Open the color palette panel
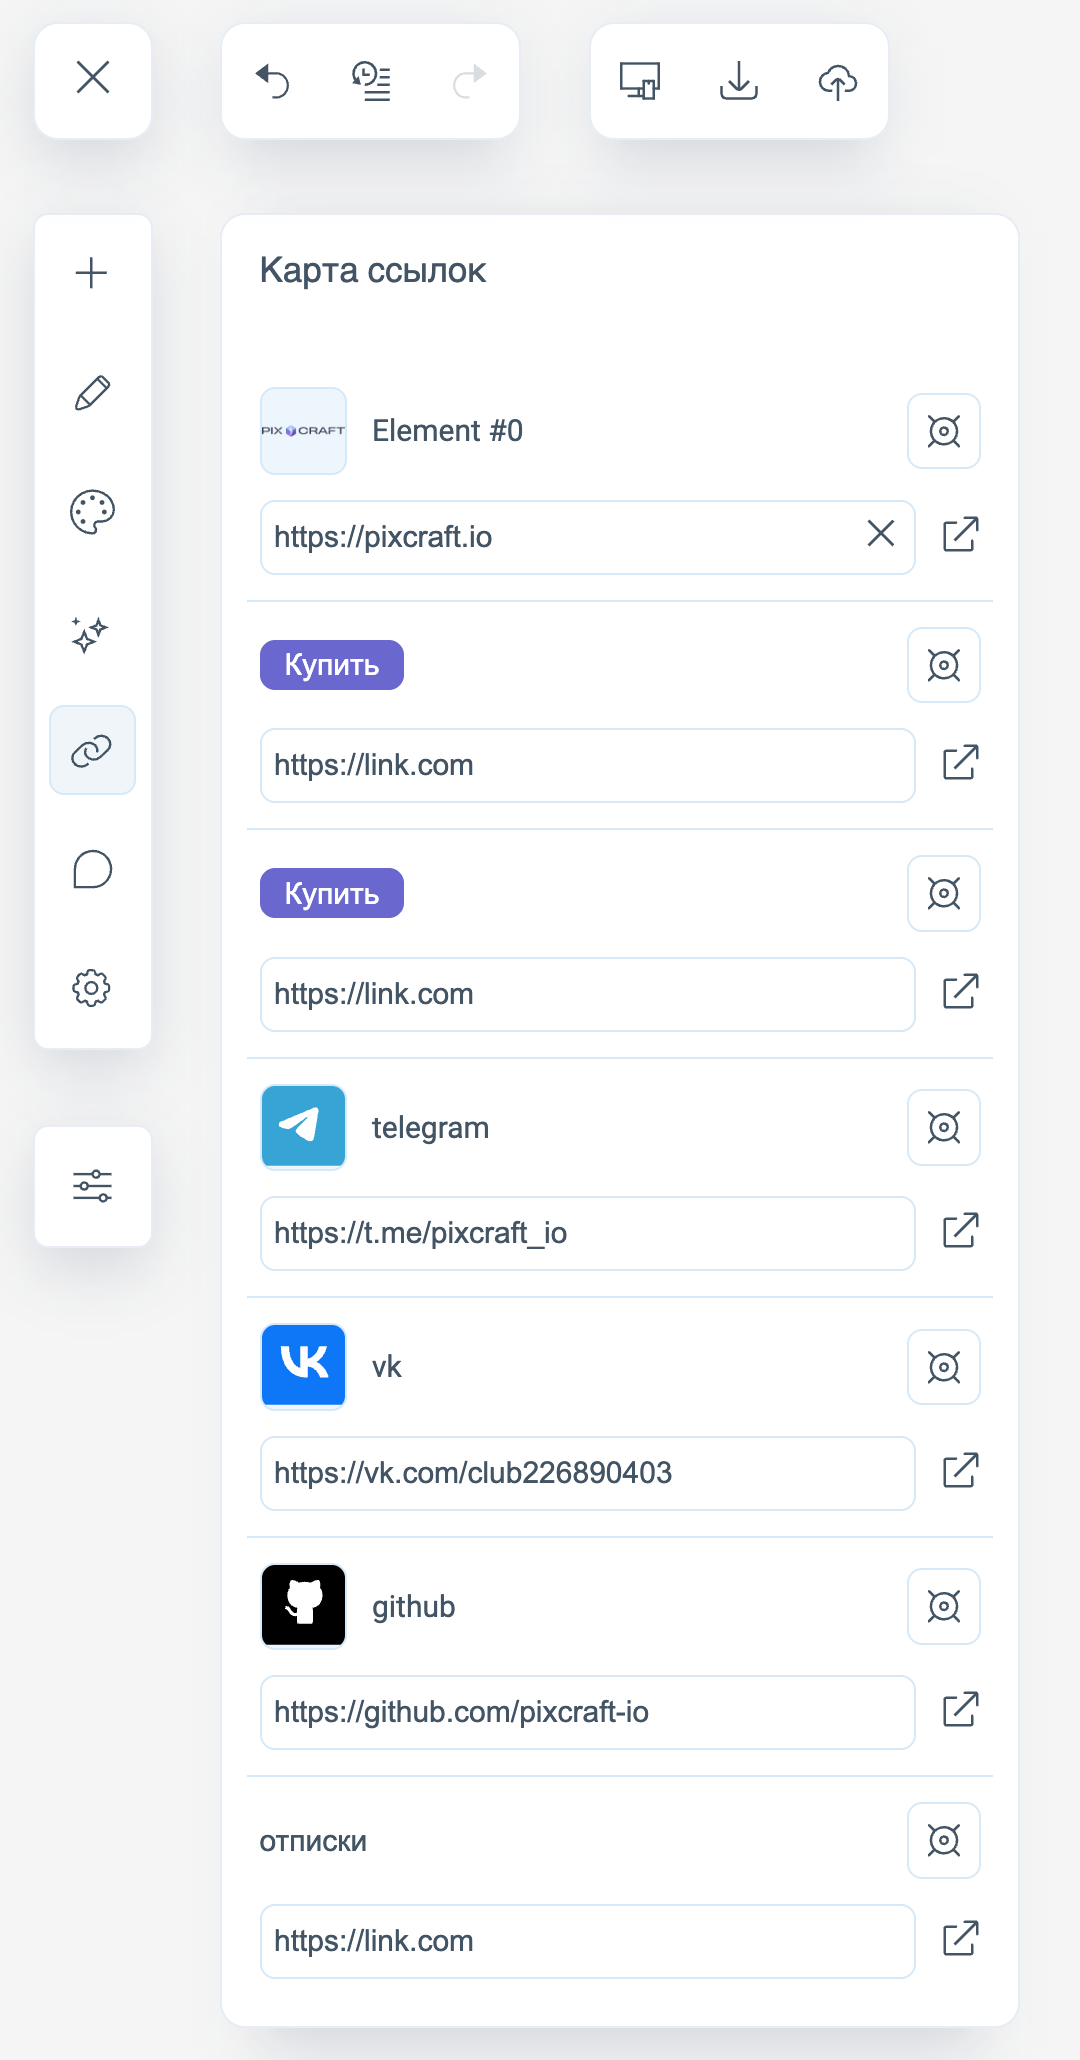Image resolution: width=1080 pixels, height=2060 pixels. [92, 512]
